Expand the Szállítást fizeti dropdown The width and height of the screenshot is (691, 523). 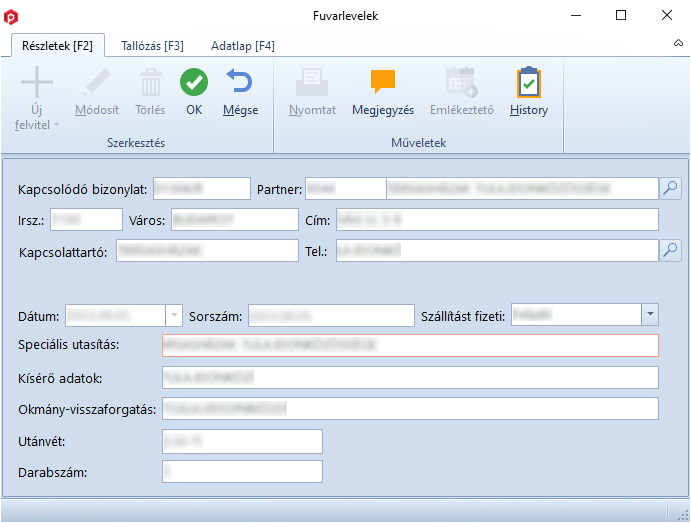point(649,315)
